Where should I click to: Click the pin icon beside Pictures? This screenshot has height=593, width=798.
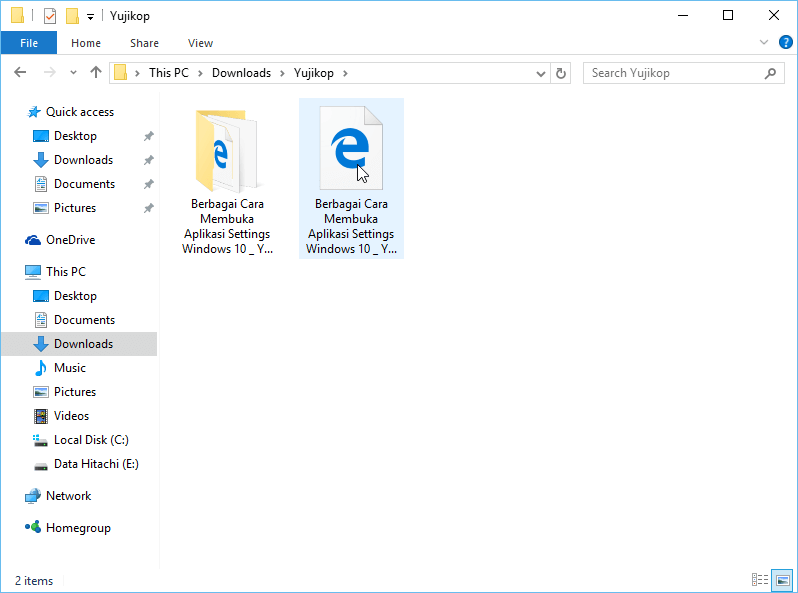tap(149, 208)
